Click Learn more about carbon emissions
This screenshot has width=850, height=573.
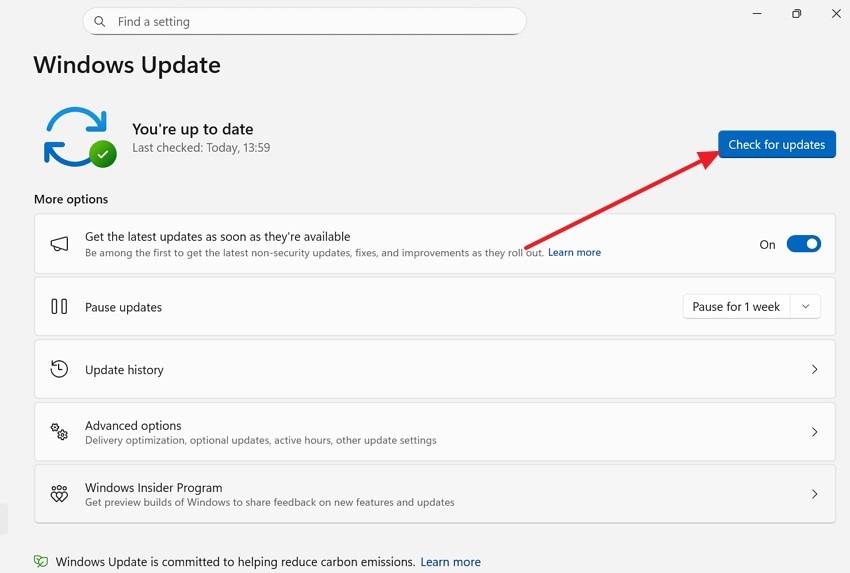pyautogui.click(x=450, y=562)
